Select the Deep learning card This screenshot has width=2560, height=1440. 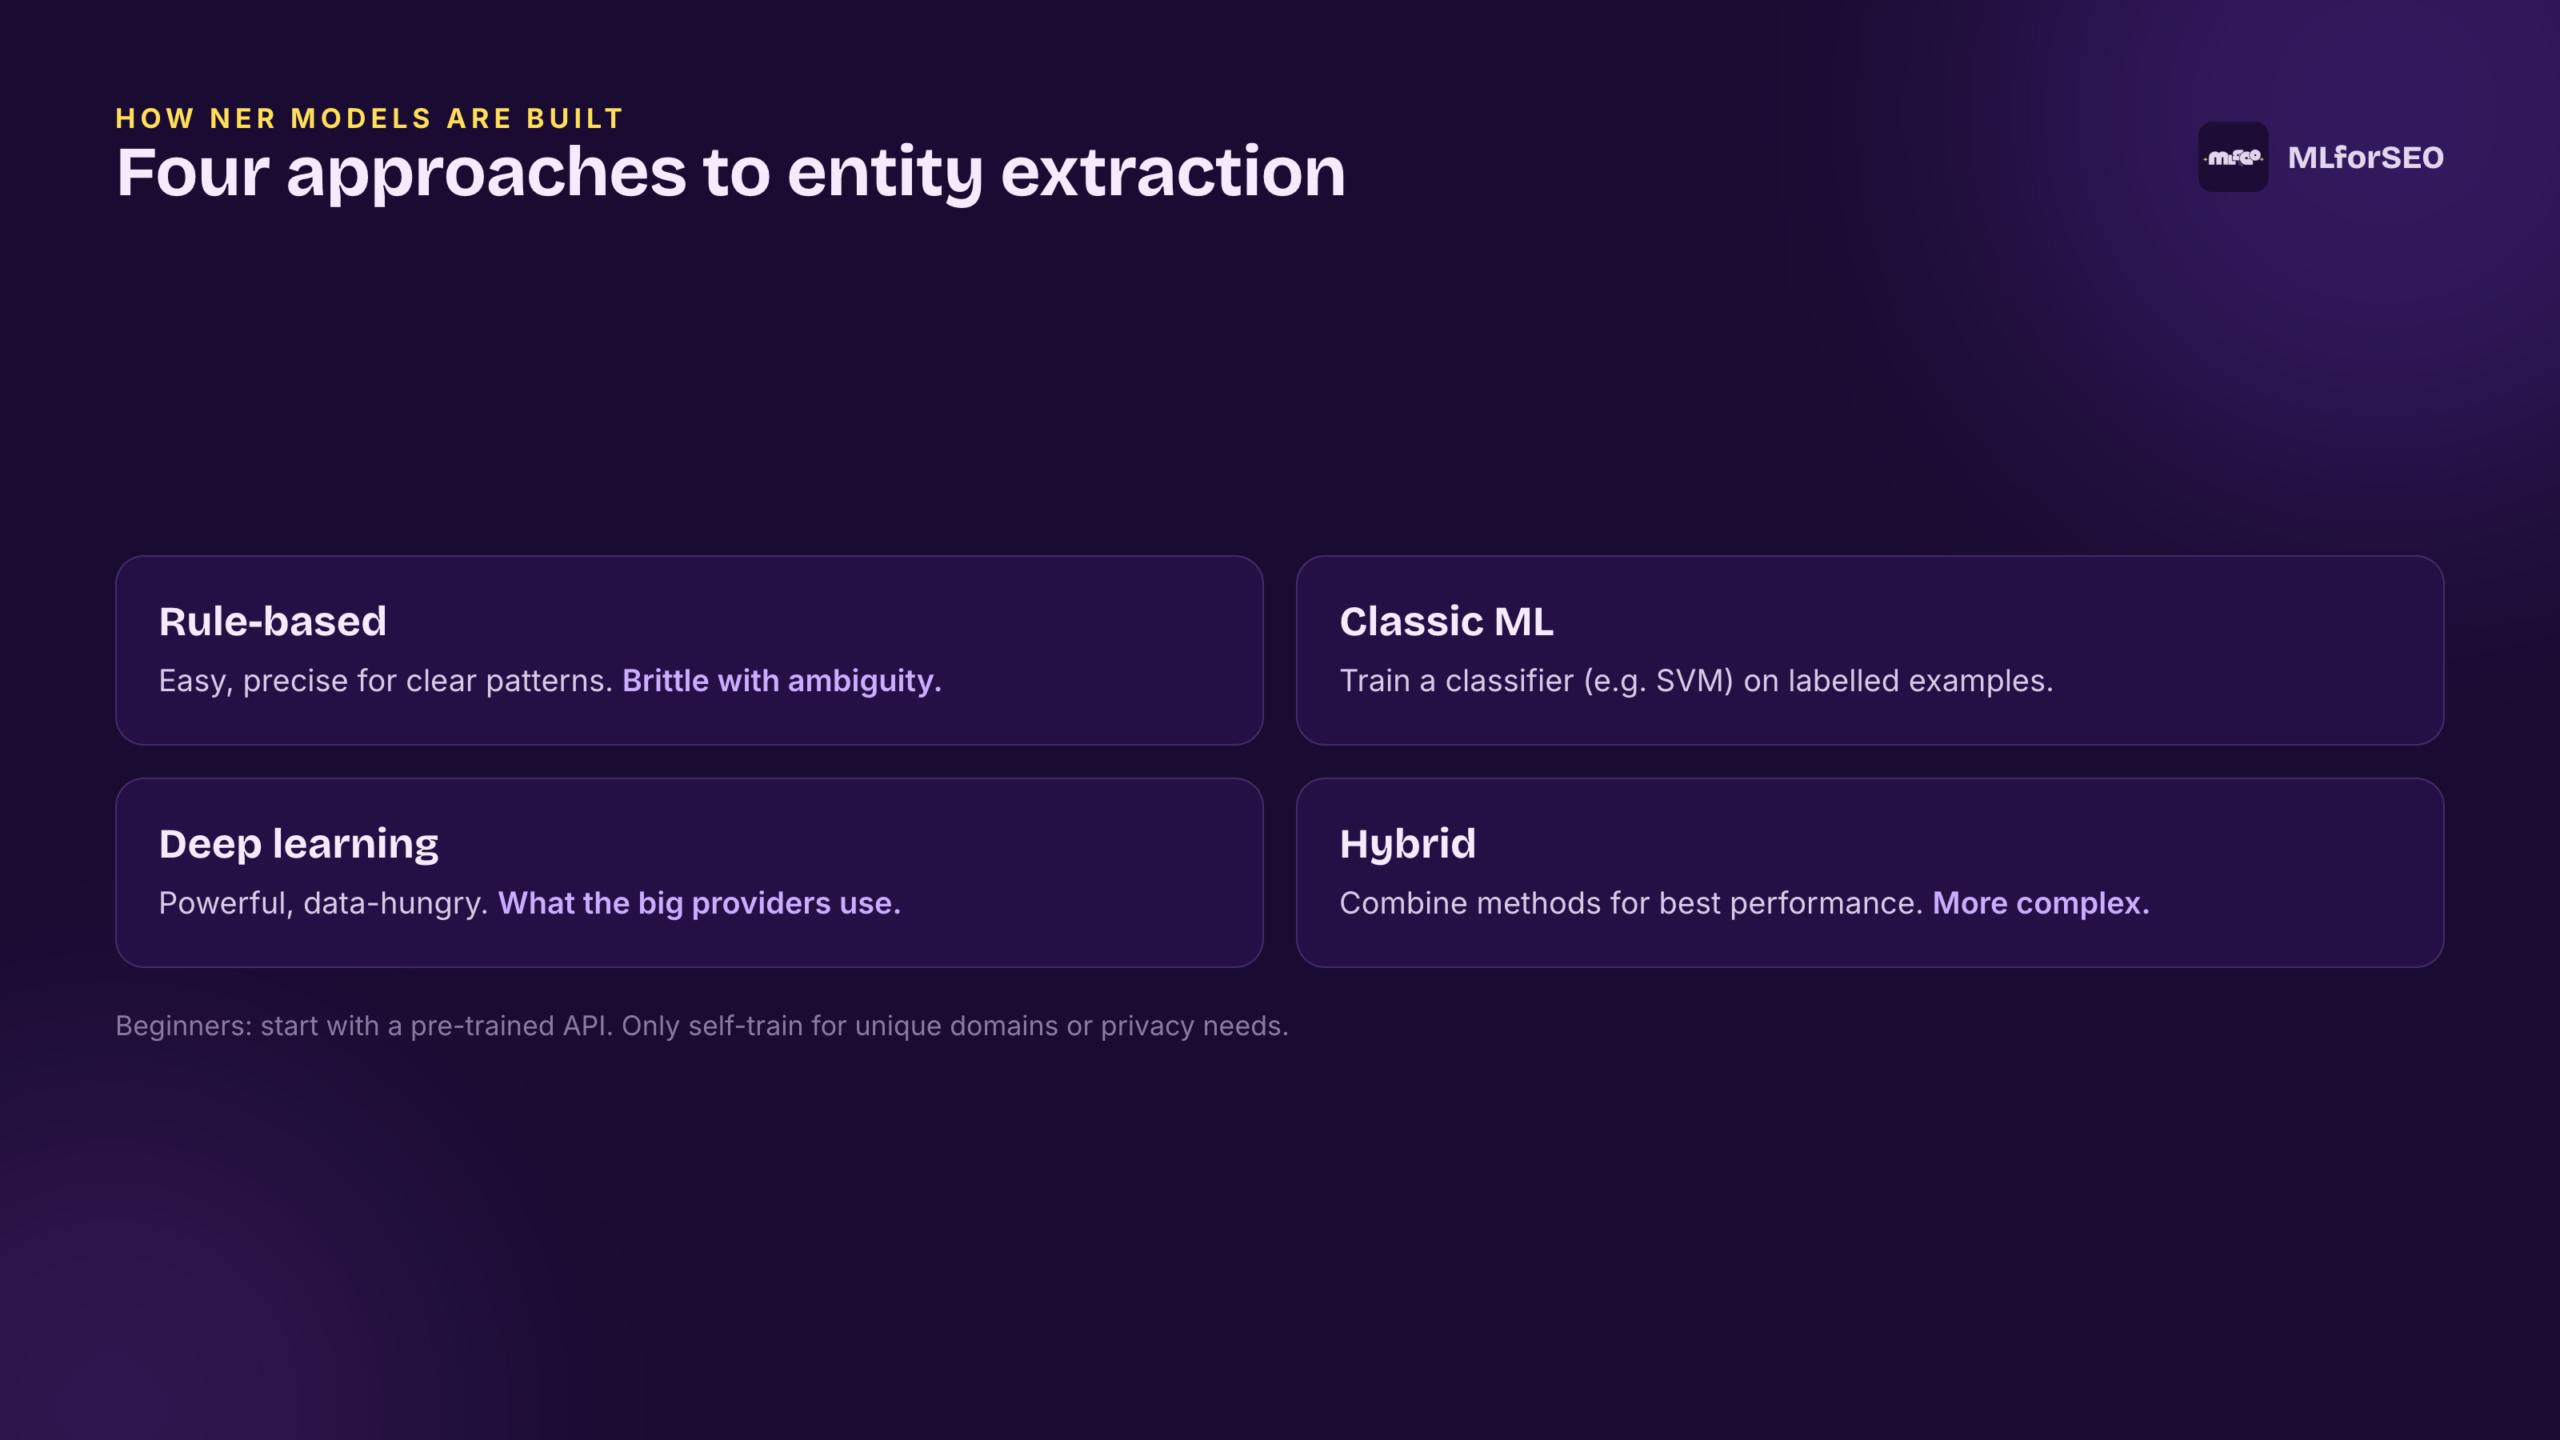[689, 873]
